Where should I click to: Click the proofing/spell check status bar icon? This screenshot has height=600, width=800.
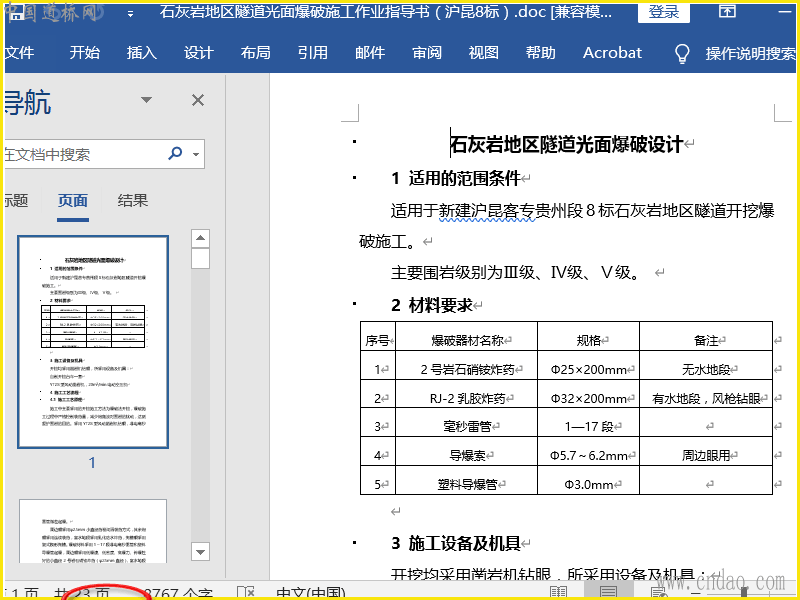tap(245, 593)
